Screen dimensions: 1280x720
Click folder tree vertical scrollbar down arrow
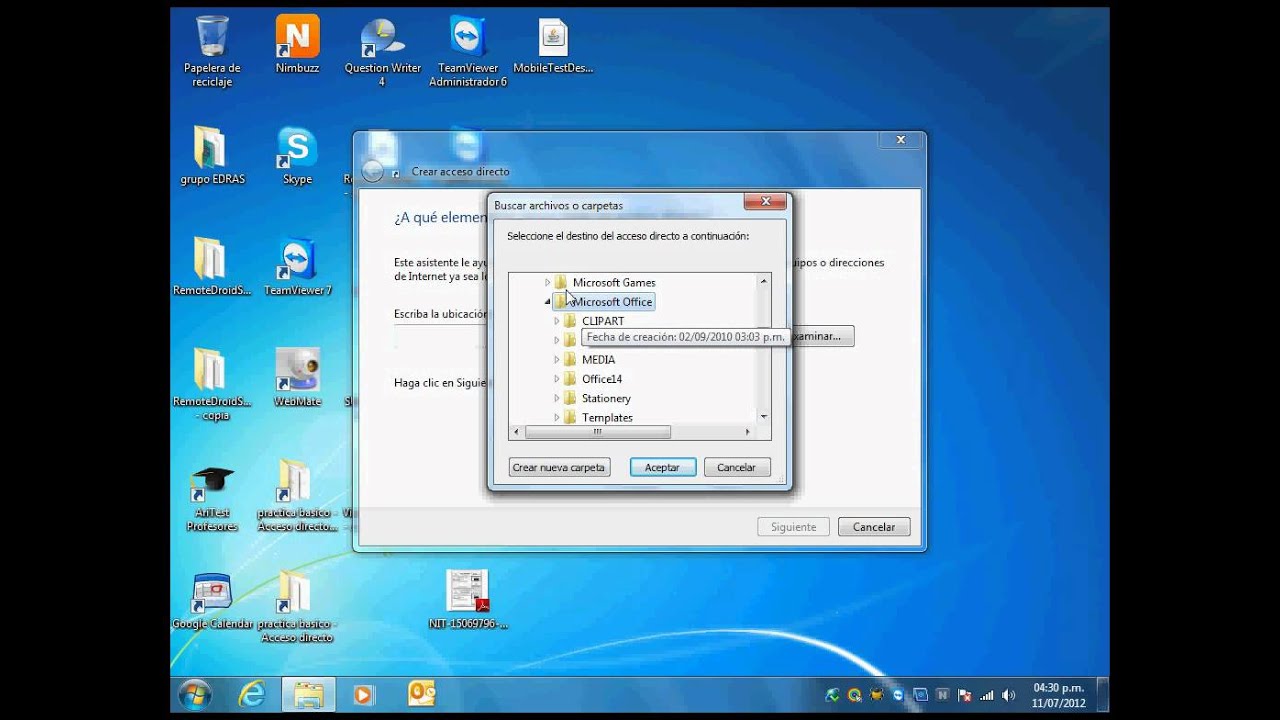(x=764, y=416)
